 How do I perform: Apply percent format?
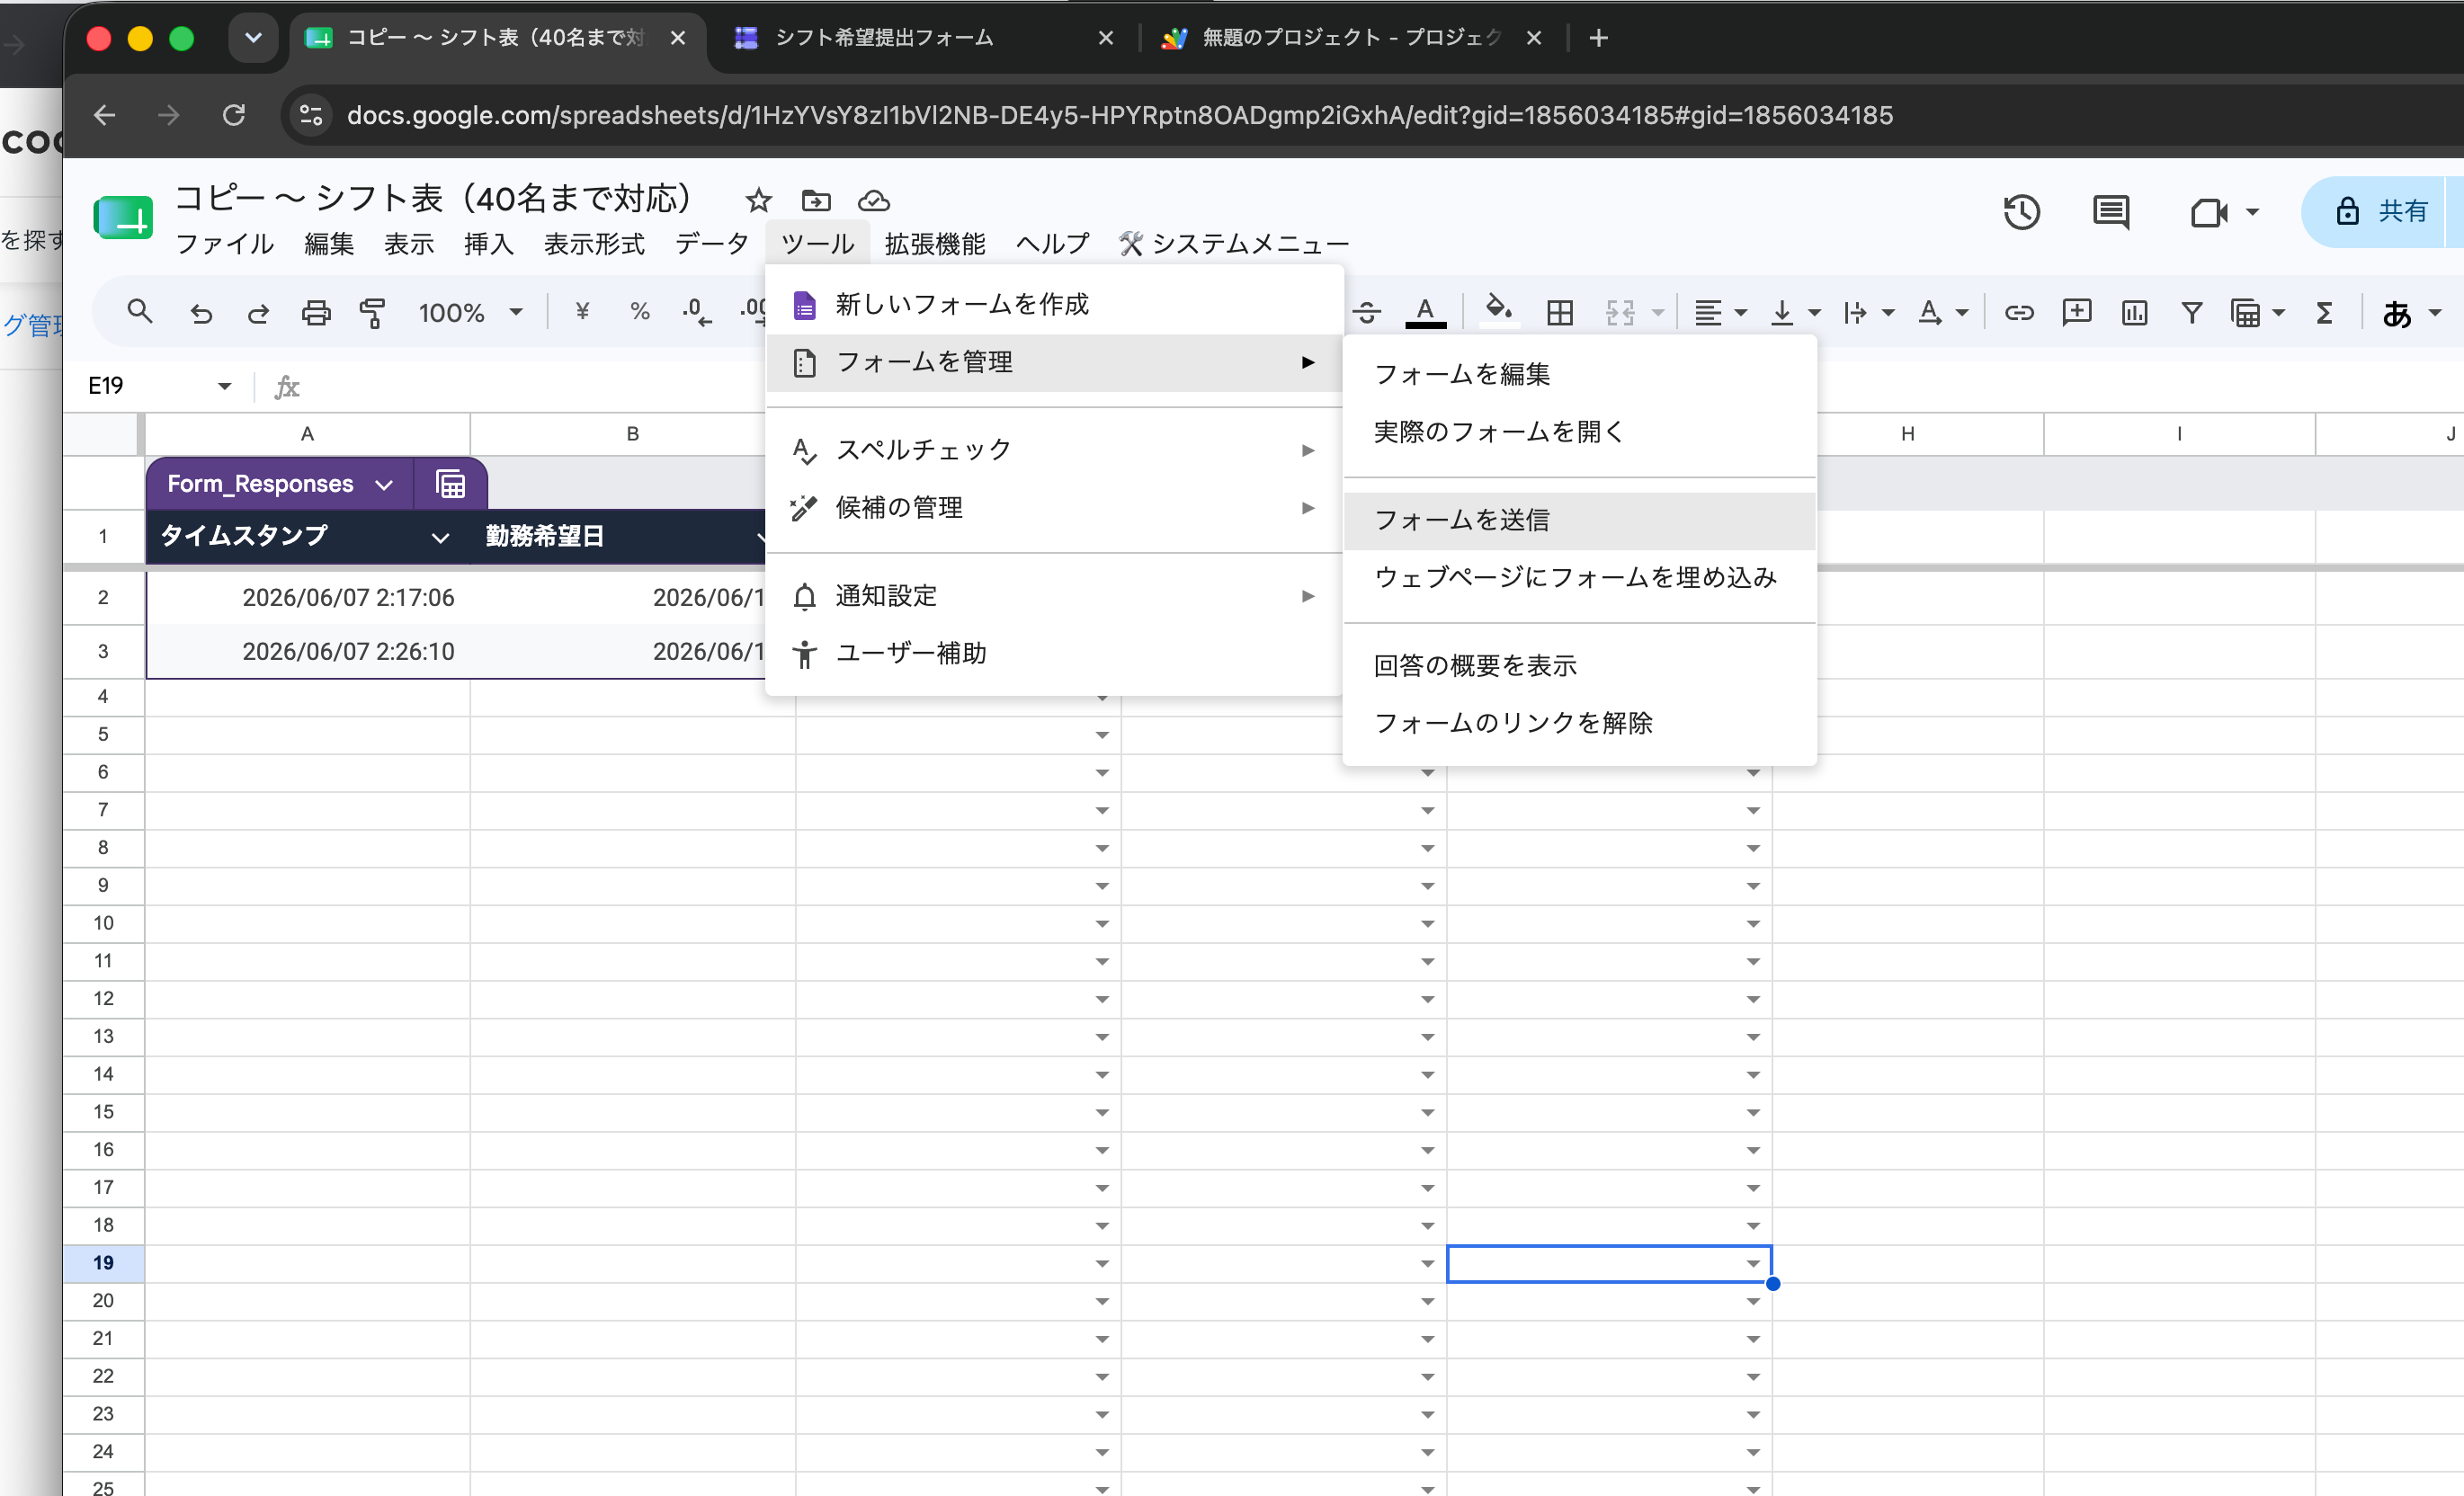pos(640,312)
